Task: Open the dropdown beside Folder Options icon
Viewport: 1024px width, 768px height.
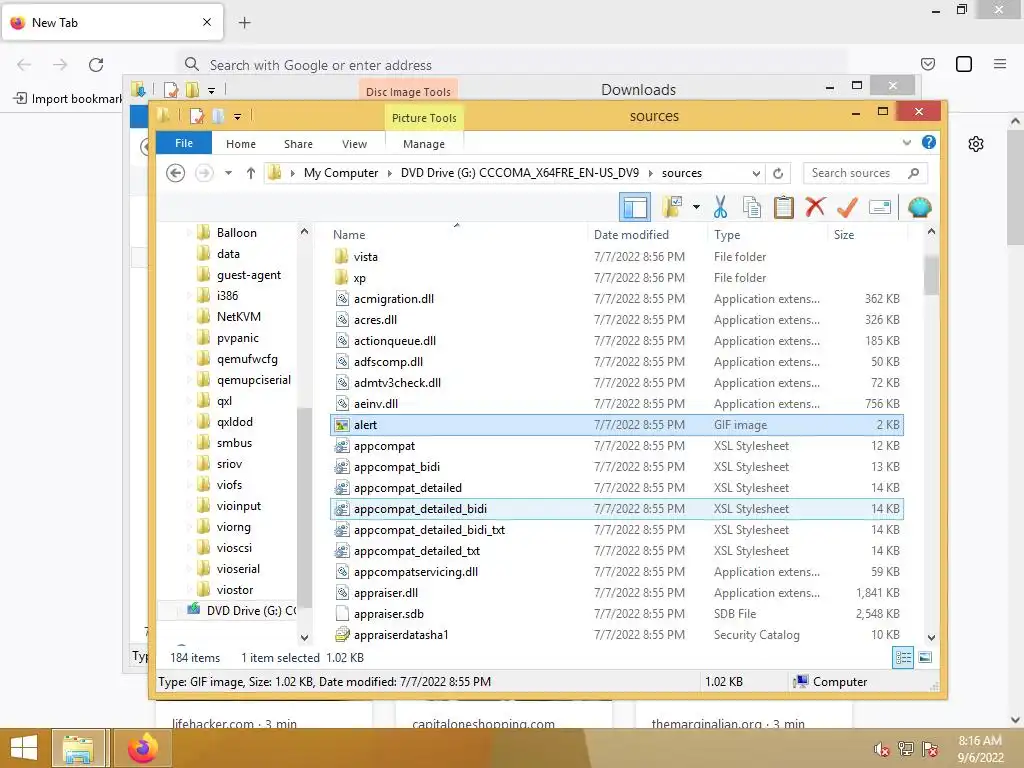Action: (696, 208)
